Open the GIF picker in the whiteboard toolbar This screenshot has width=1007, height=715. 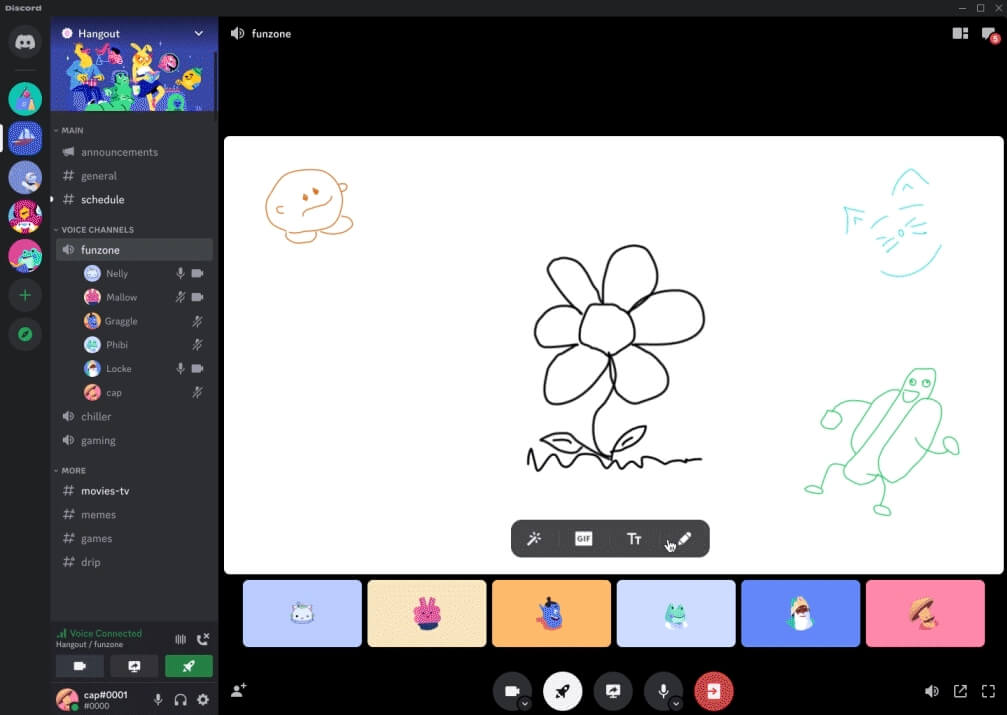point(583,538)
